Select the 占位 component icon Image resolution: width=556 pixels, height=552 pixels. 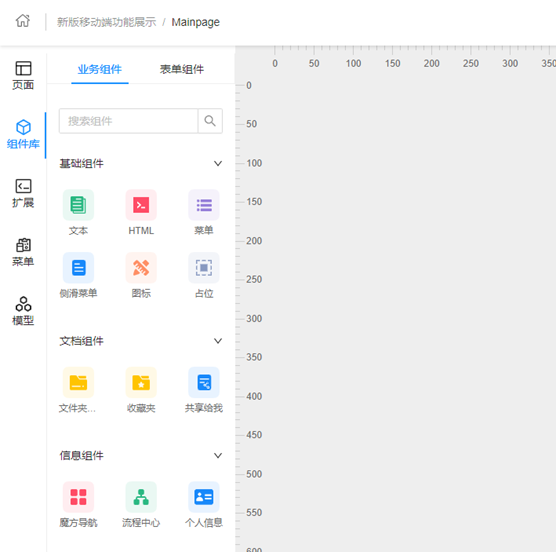click(204, 268)
